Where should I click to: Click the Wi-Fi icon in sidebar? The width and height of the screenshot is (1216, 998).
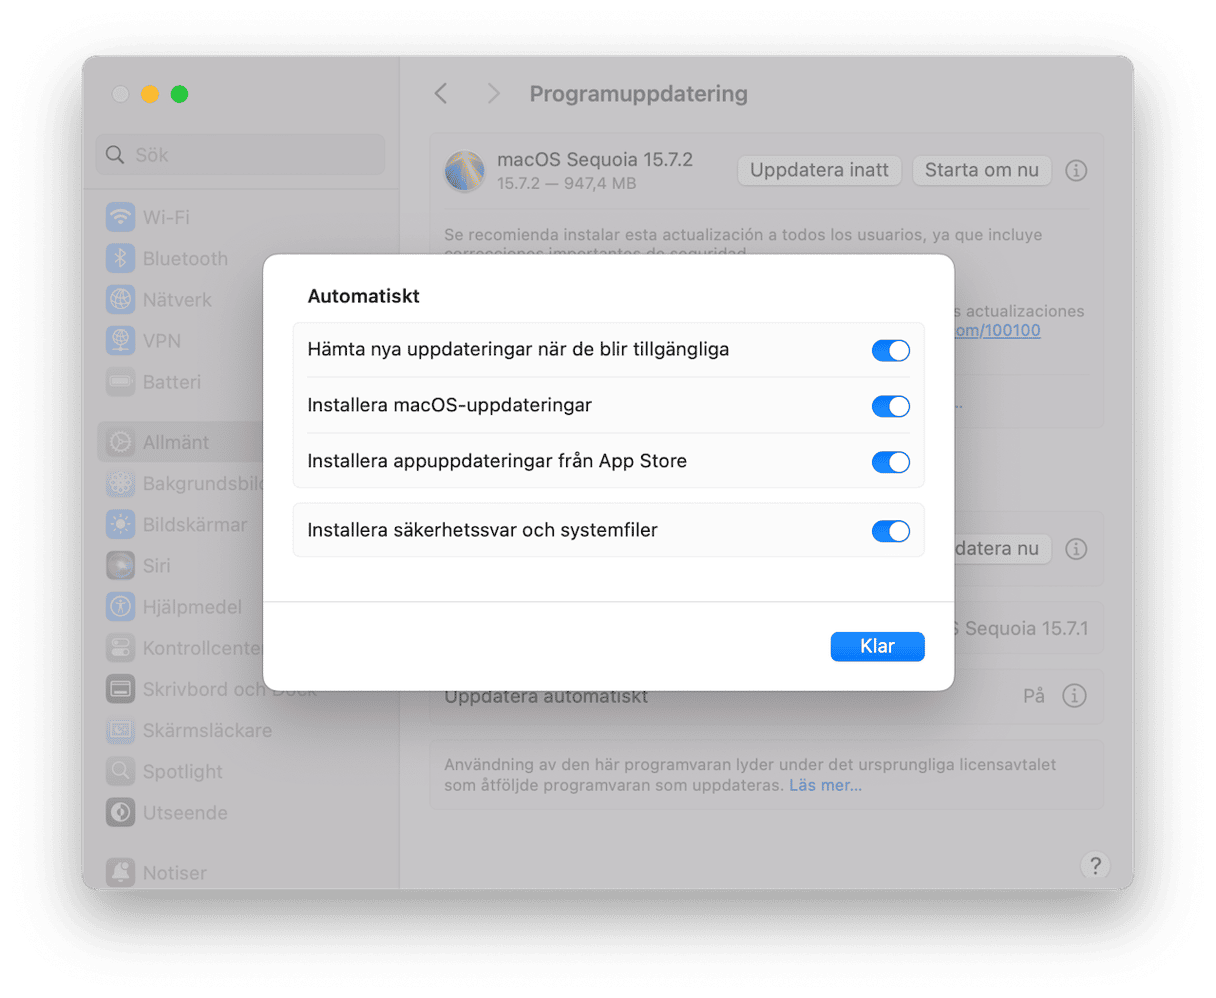click(x=121, y=217)
